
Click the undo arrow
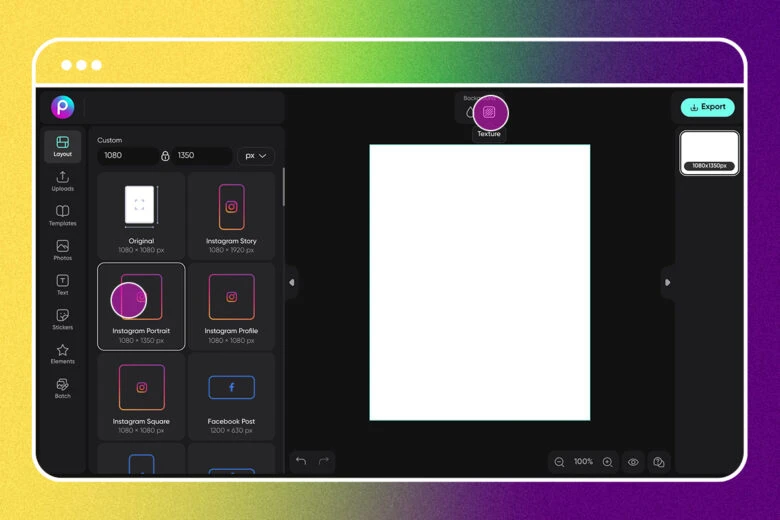[301, 461]
